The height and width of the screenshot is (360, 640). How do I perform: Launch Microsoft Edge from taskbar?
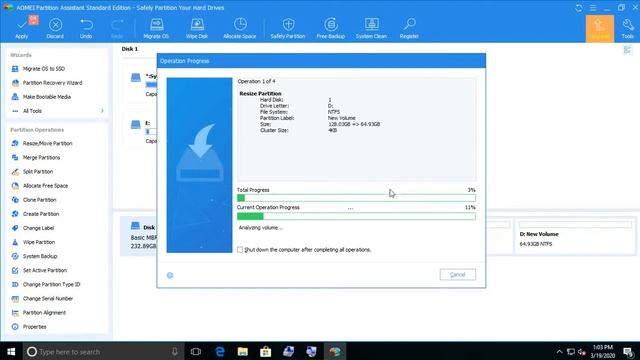tap(220, 351)
